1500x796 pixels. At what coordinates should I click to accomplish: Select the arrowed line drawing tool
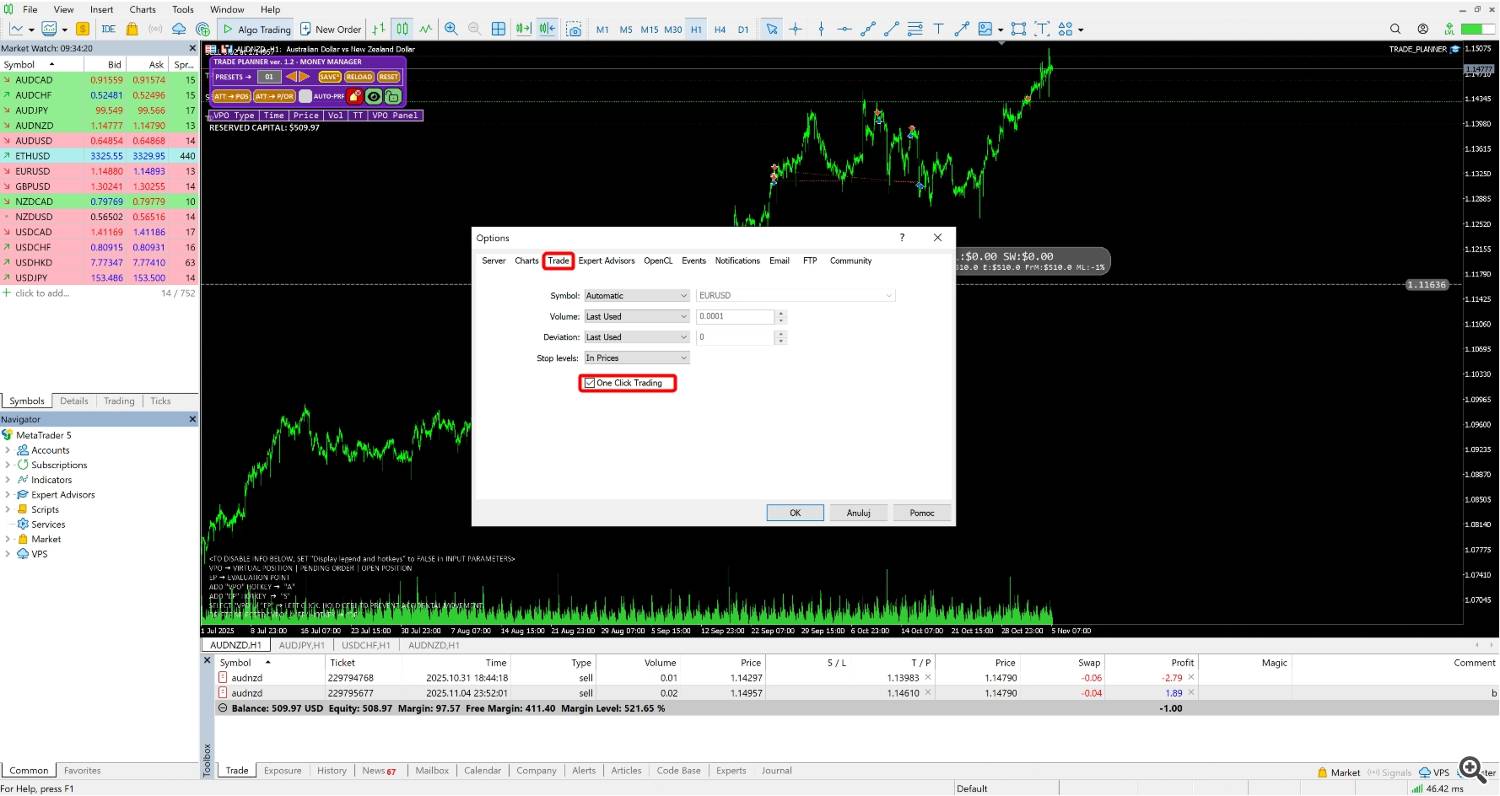tap(962, 29)
